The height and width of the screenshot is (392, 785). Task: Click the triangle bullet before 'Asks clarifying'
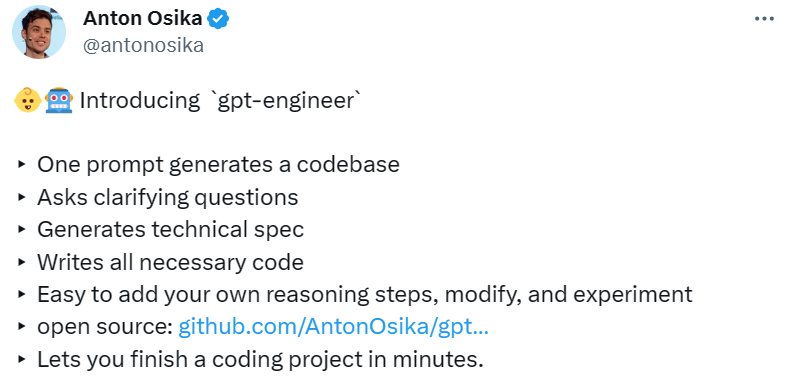coord(22,197)
